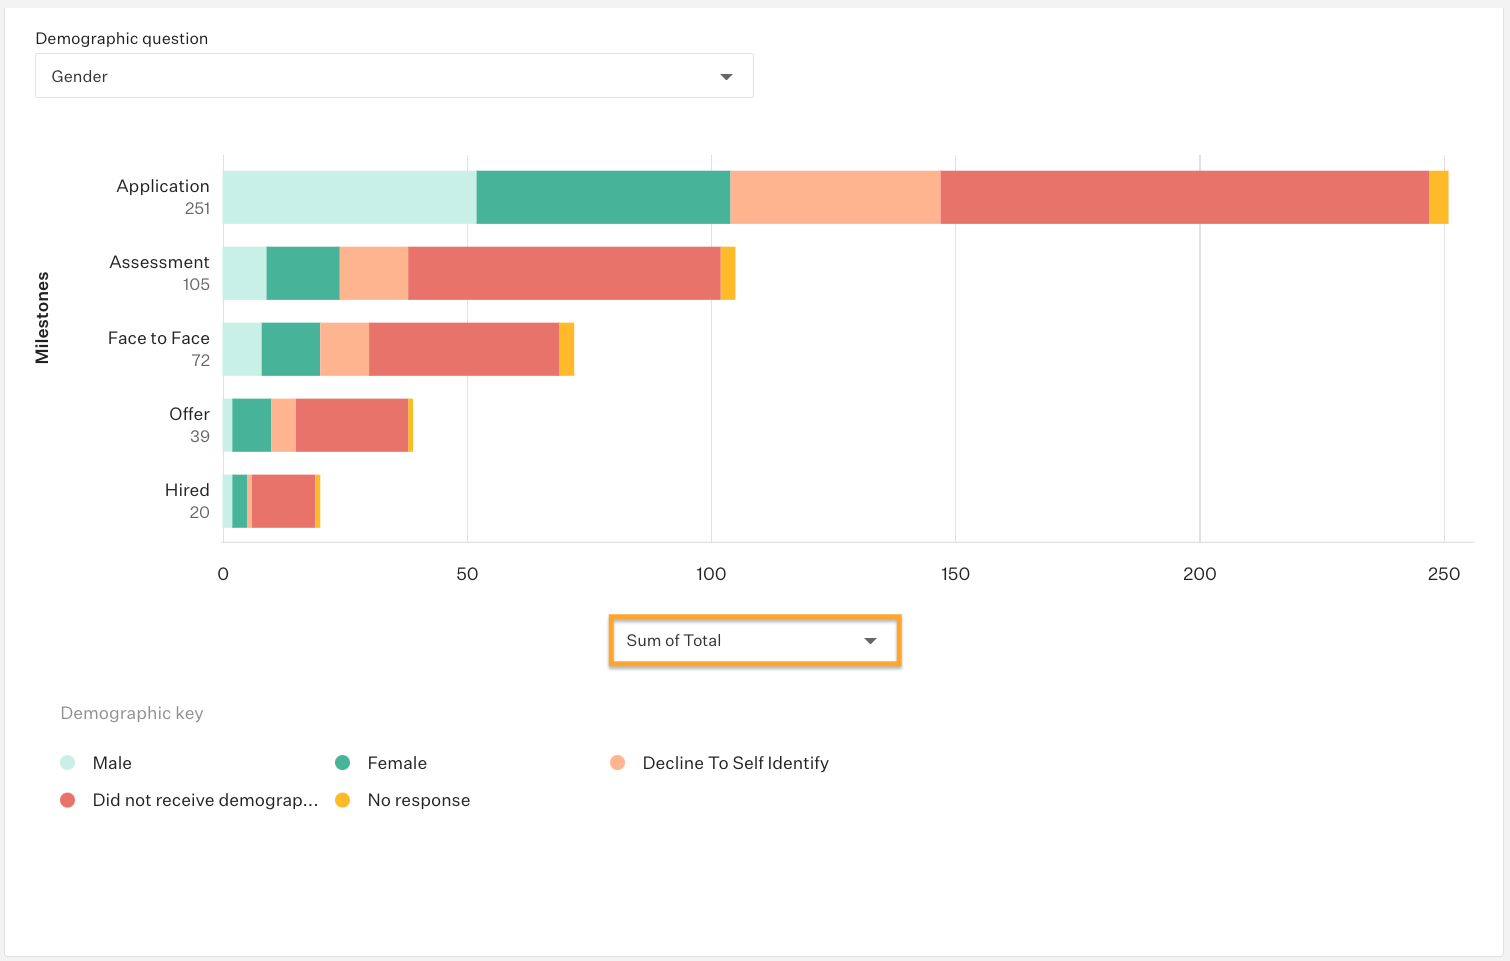The height and width of the screenshot is (961, 1510).
Task: Click the Face to Face bar's teal segment
Action: point(289,350)
